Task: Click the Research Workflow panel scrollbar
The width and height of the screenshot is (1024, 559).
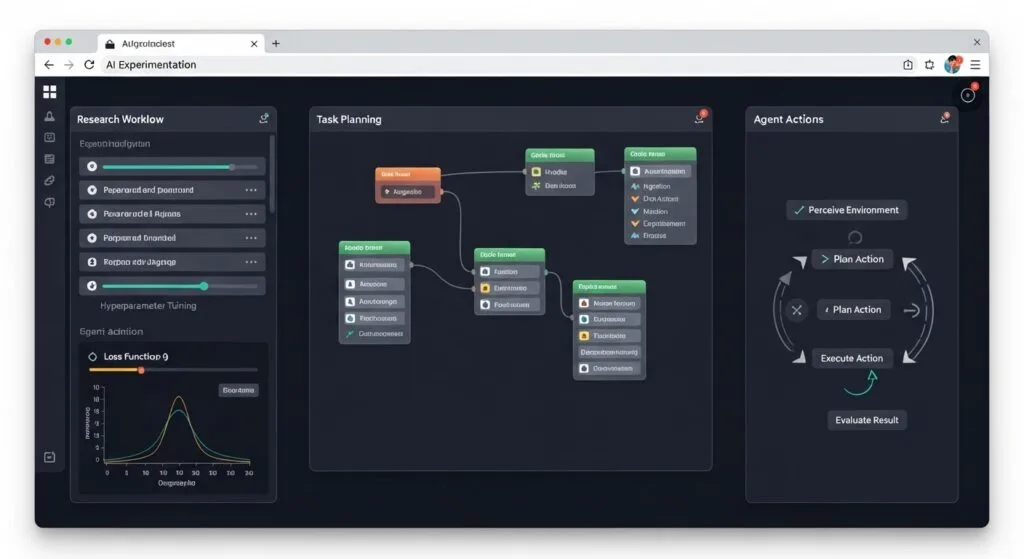Action: pos(272,173)
